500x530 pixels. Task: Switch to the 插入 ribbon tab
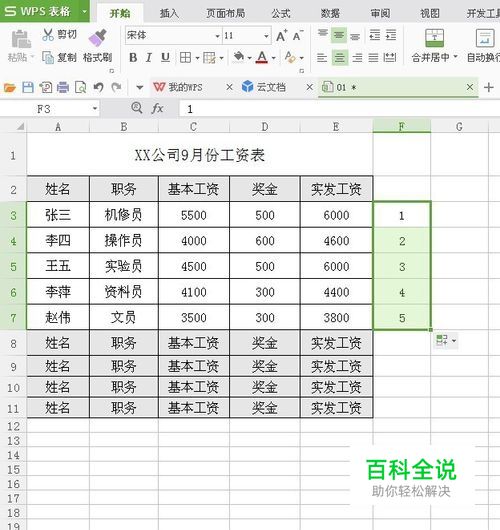169,13
